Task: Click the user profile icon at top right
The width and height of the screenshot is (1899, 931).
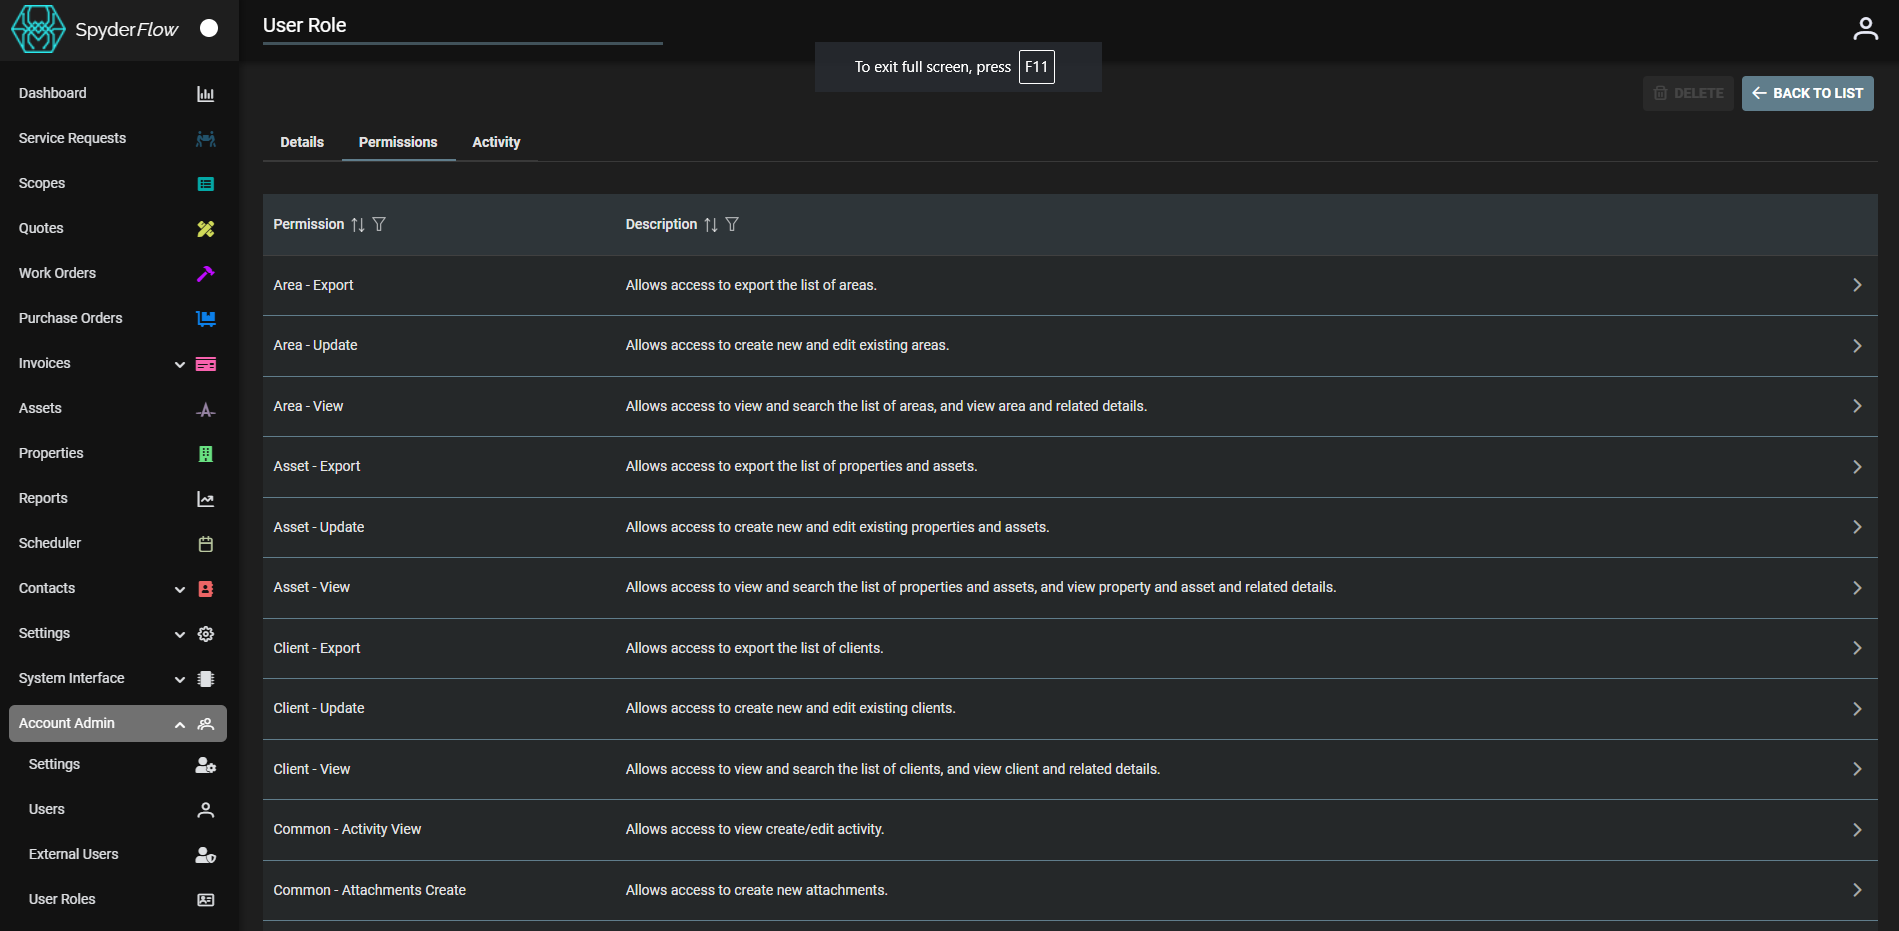Action: pos(1865,29)
